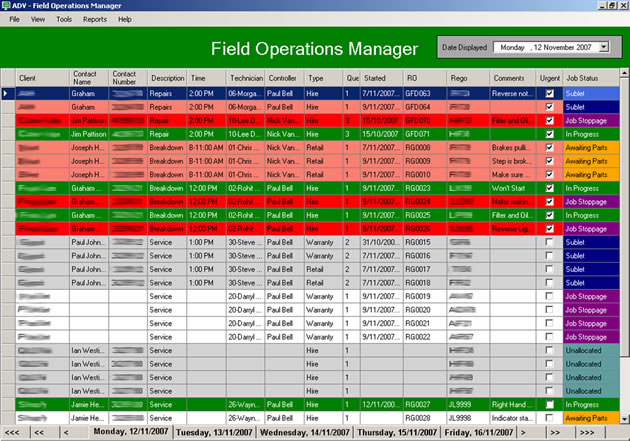
Task: Jump back with the <<< navigation button
Action: [x=11, y=433]
